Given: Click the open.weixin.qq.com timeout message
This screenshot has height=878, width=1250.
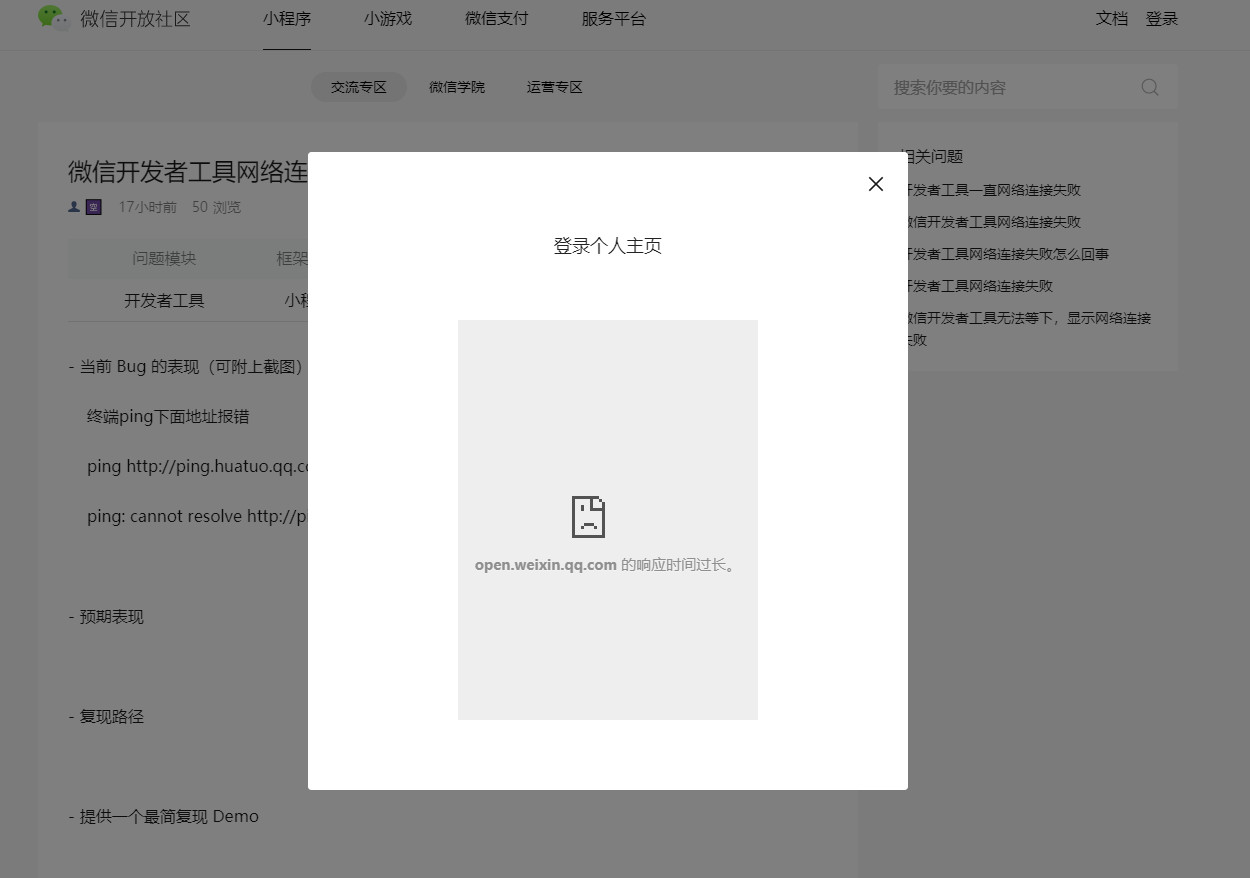Looking at the screenshot, I should point(607,565).
